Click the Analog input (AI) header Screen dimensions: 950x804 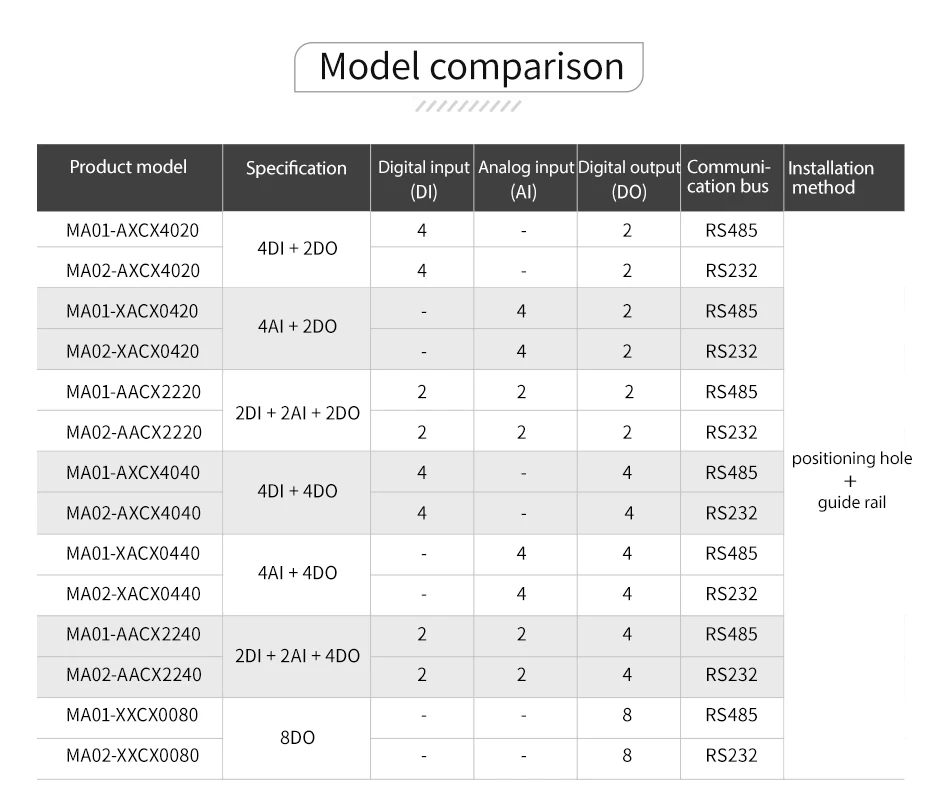pyautogui.click(x=525, y=179)
